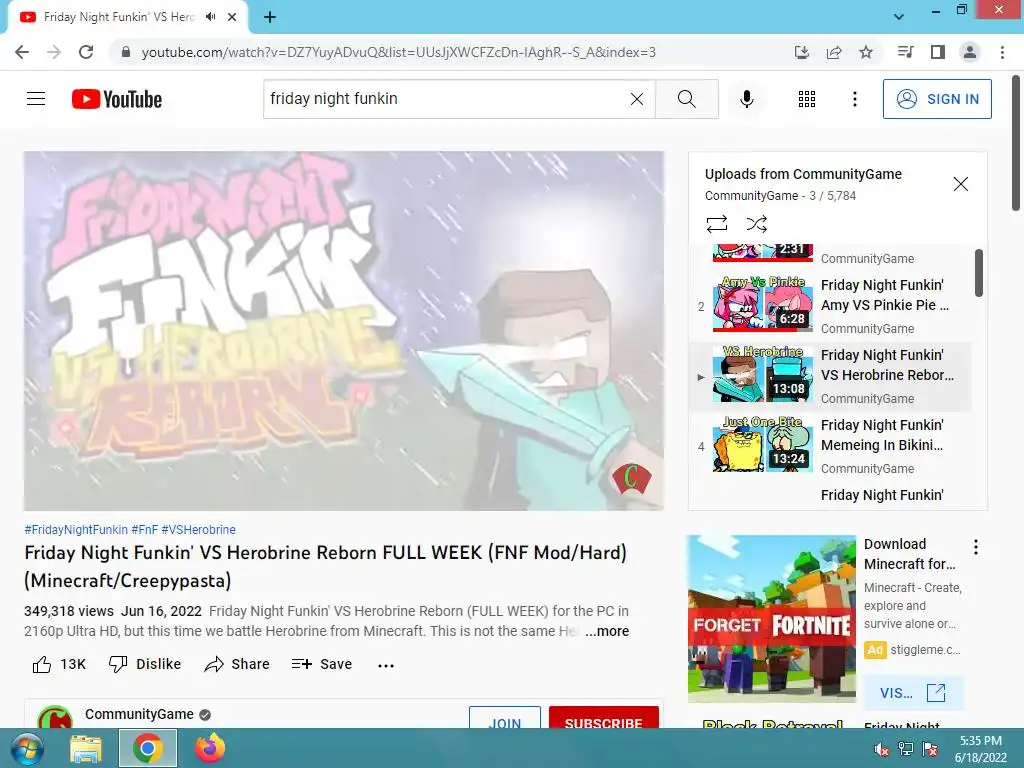Image resolution: width=1024 pixels, height=768 pixels.
Task: Open the tab search chevron
Action: (x=899, y=17)
